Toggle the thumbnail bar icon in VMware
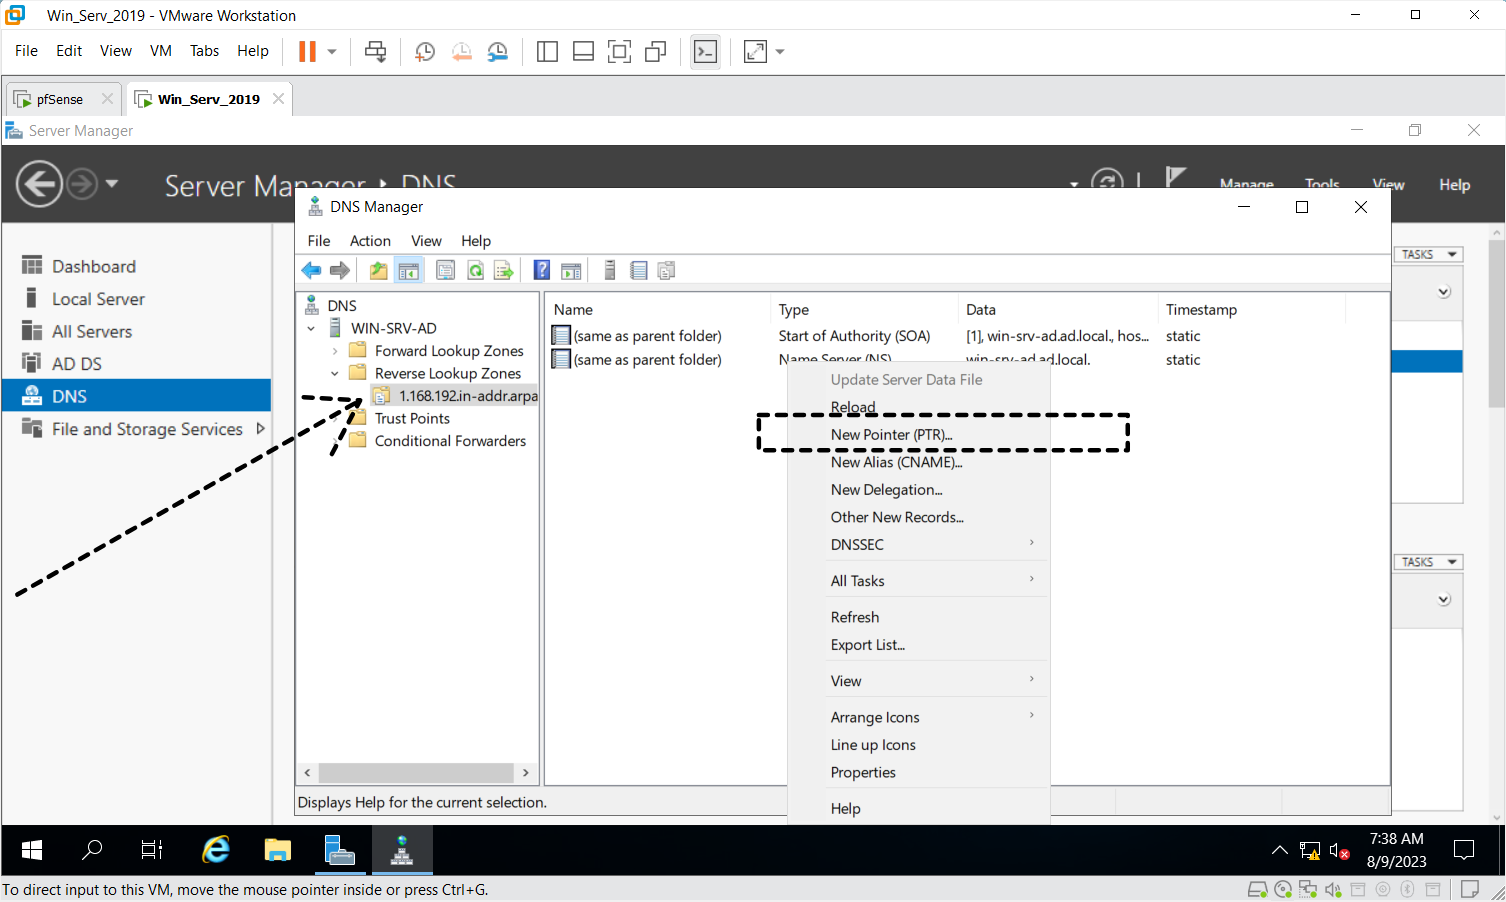Screen dimensions: 1506x902 [583, 51]
